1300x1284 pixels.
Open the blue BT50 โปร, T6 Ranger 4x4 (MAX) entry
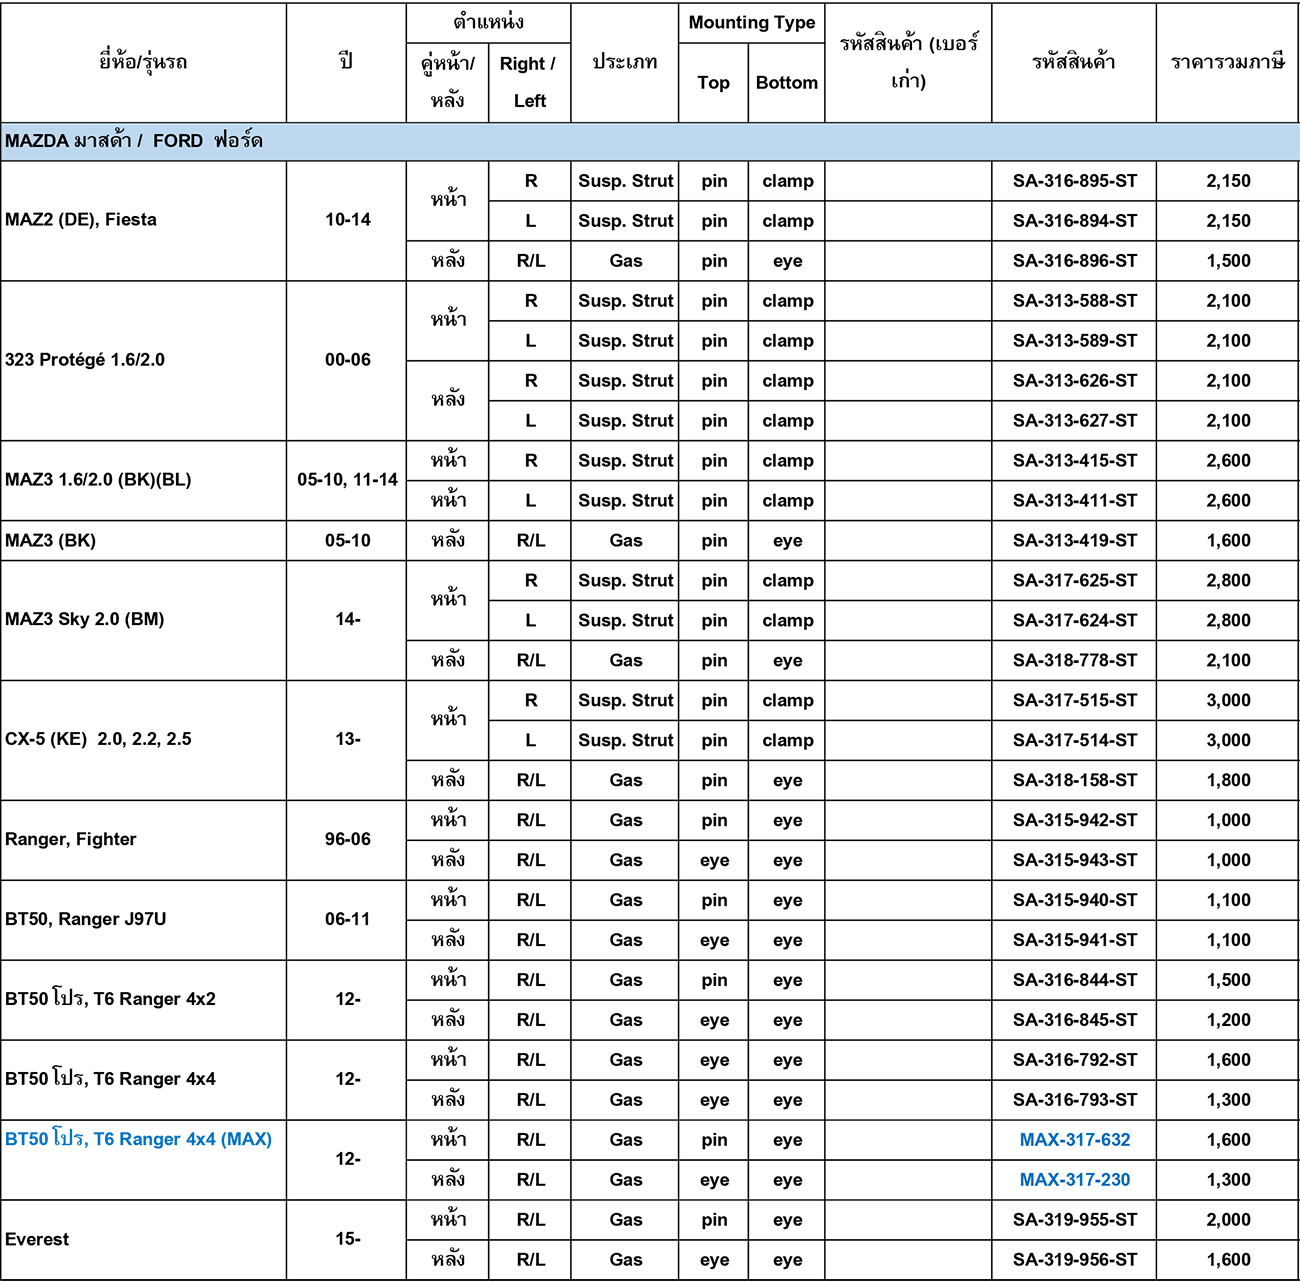coord(138,1140)
